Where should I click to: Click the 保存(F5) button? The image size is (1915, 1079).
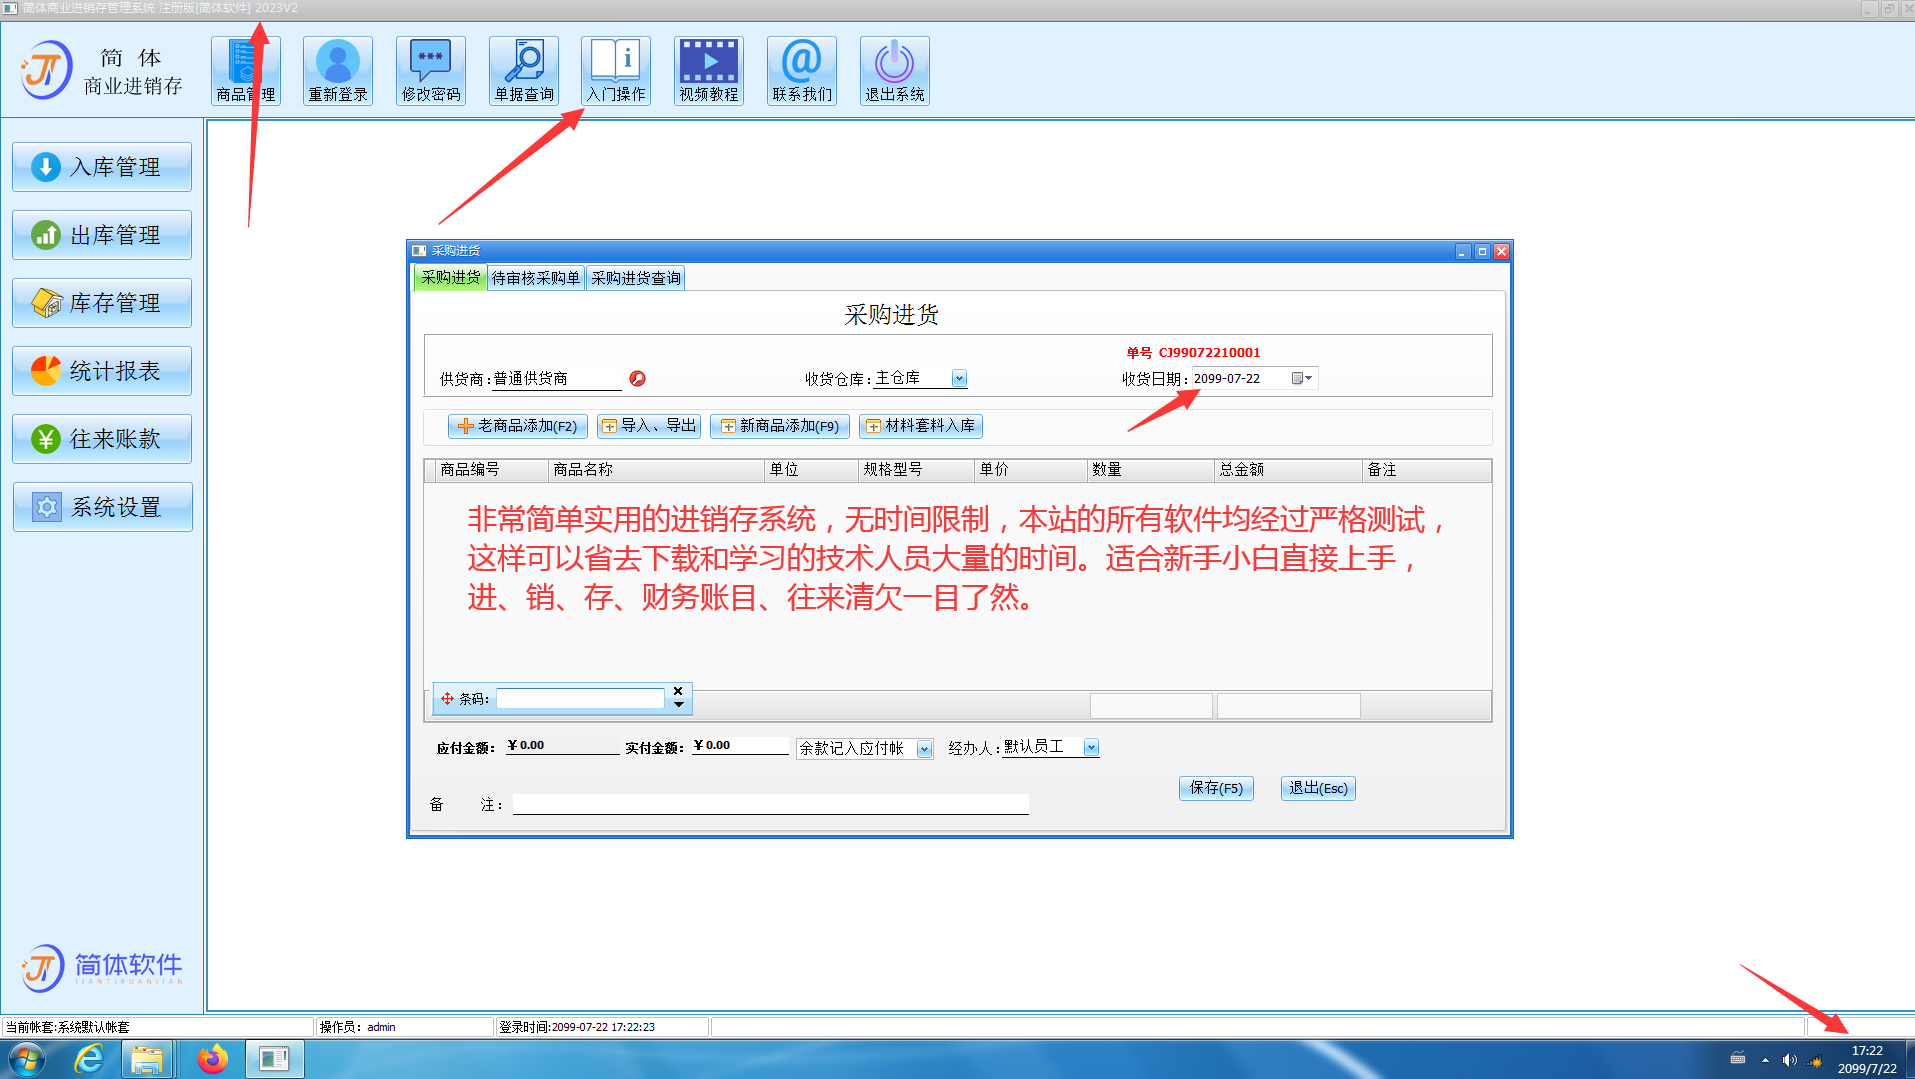tap(1216, 788)
